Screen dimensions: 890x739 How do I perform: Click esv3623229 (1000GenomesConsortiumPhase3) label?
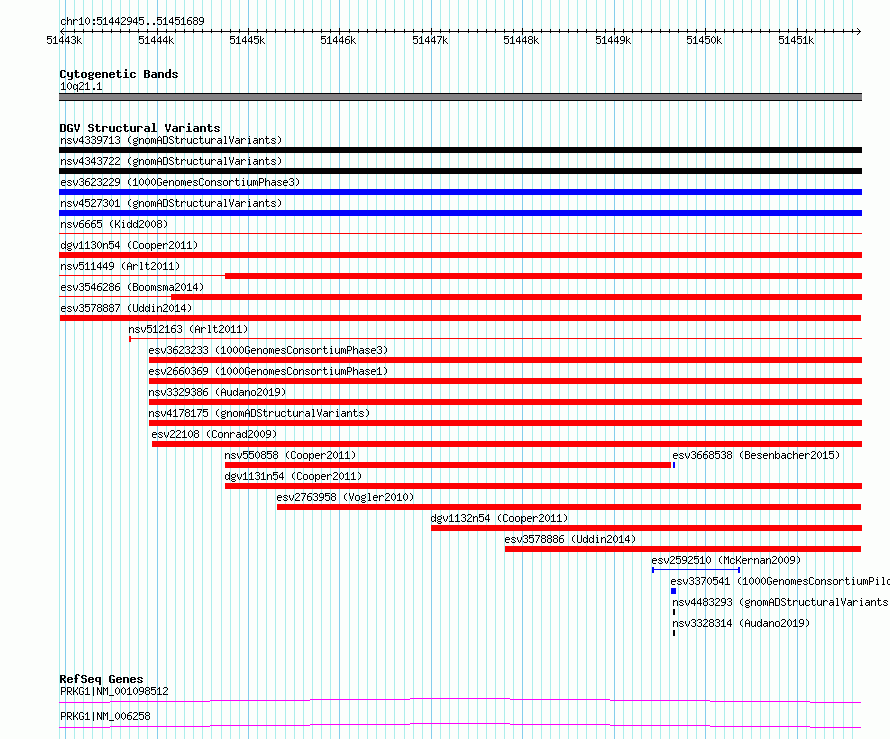click(180, 182)
